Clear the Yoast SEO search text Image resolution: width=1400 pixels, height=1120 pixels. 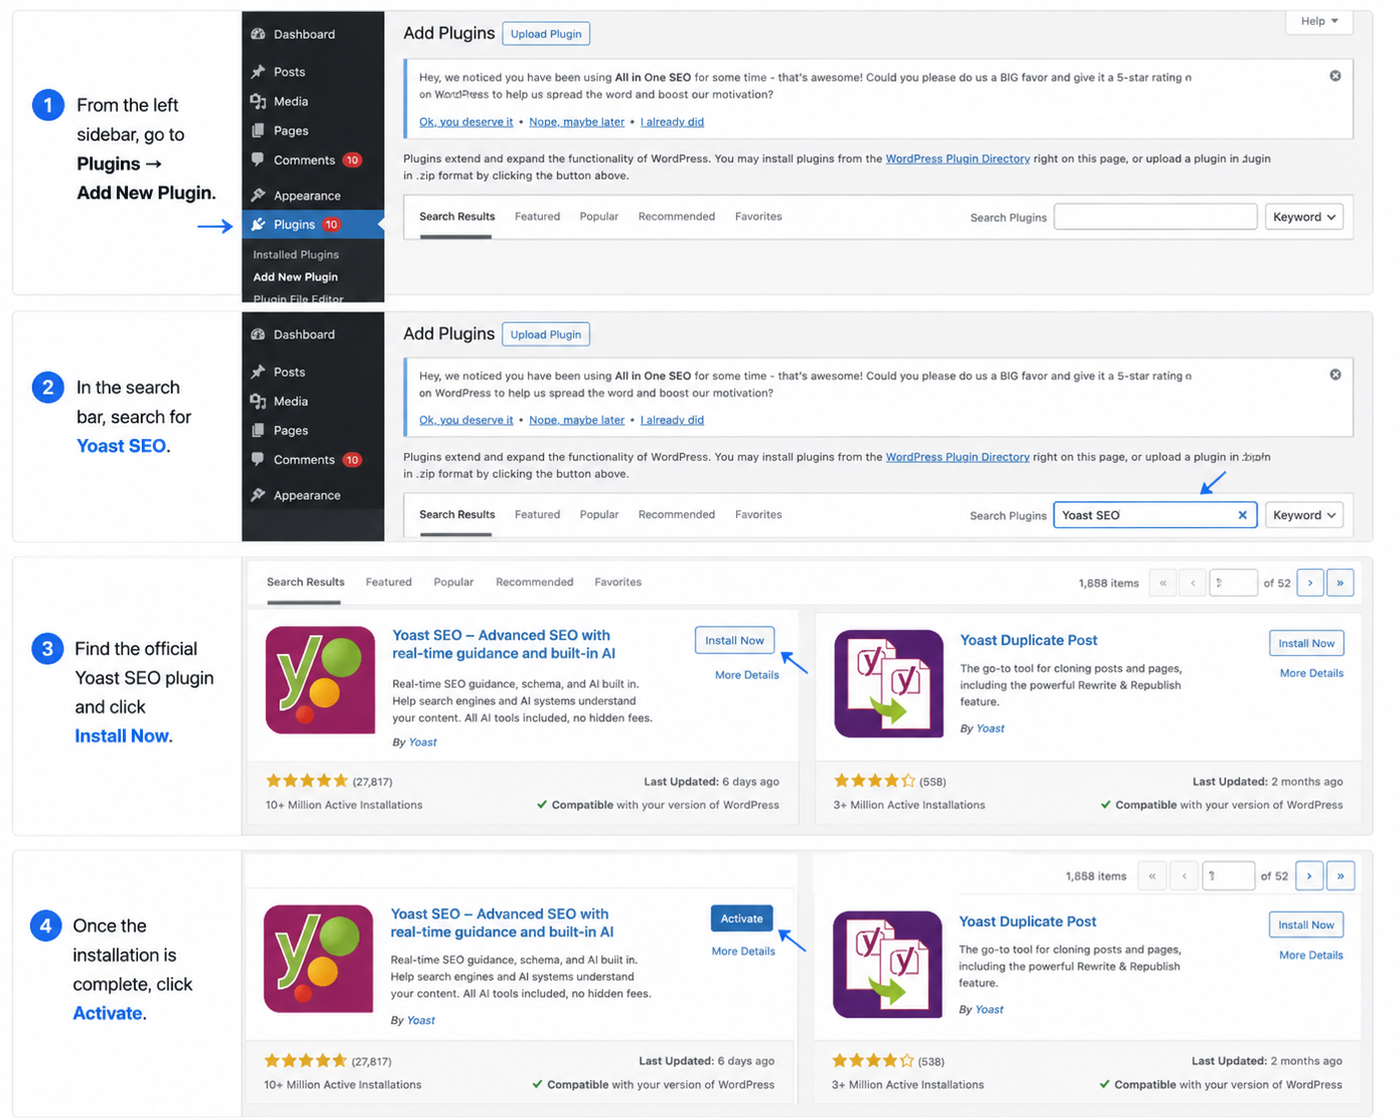pyautogui.click(x=1243, y=515)
